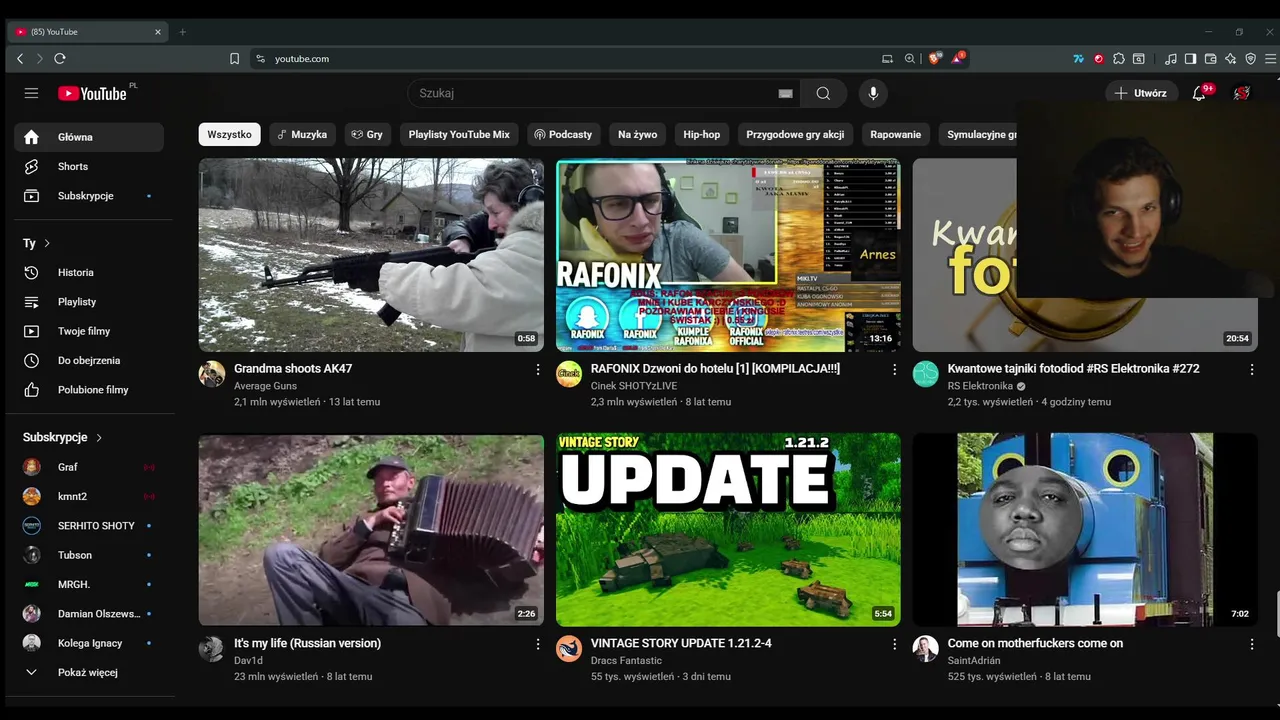Bookmark this page with bookmark icon
Viewport: 1280px width, 720px height.
click(x=234, y=59)
